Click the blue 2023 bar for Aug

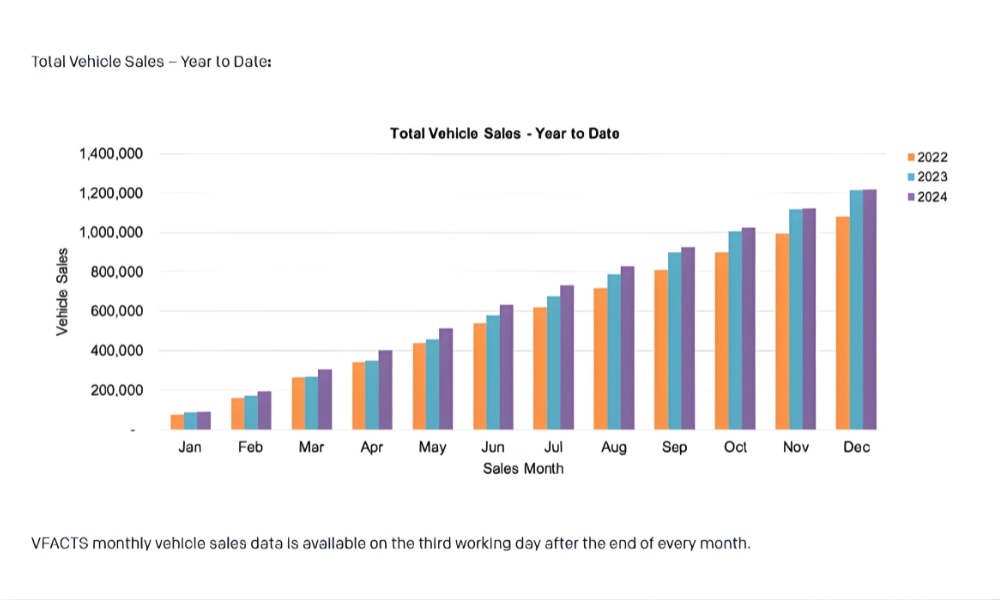click(x=614, y=352)
